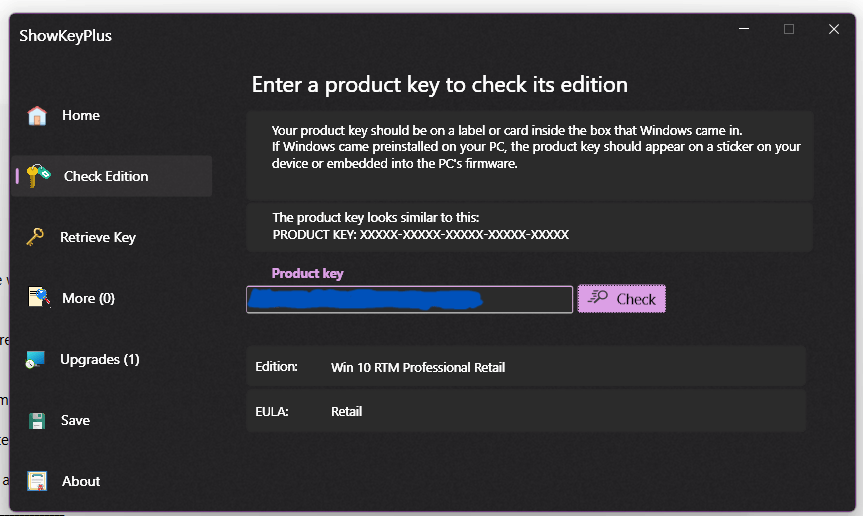Select the More (0) menu label
The width and height of the screenshot is (863, 516).
88,298
